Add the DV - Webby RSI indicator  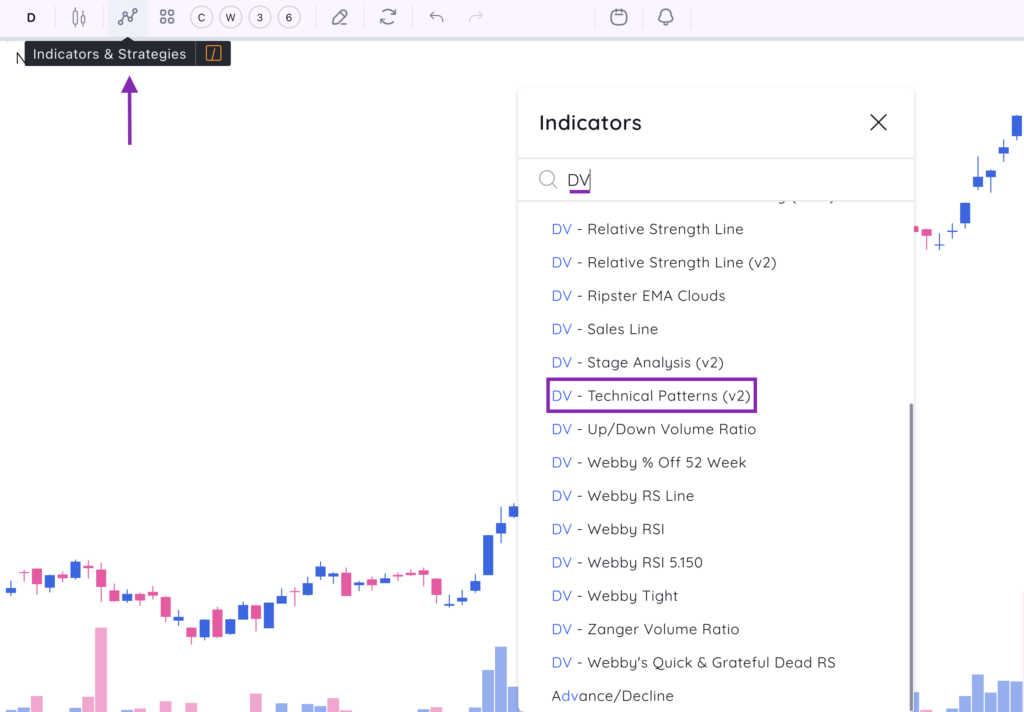pyautogui.click(x=608, y=529)
